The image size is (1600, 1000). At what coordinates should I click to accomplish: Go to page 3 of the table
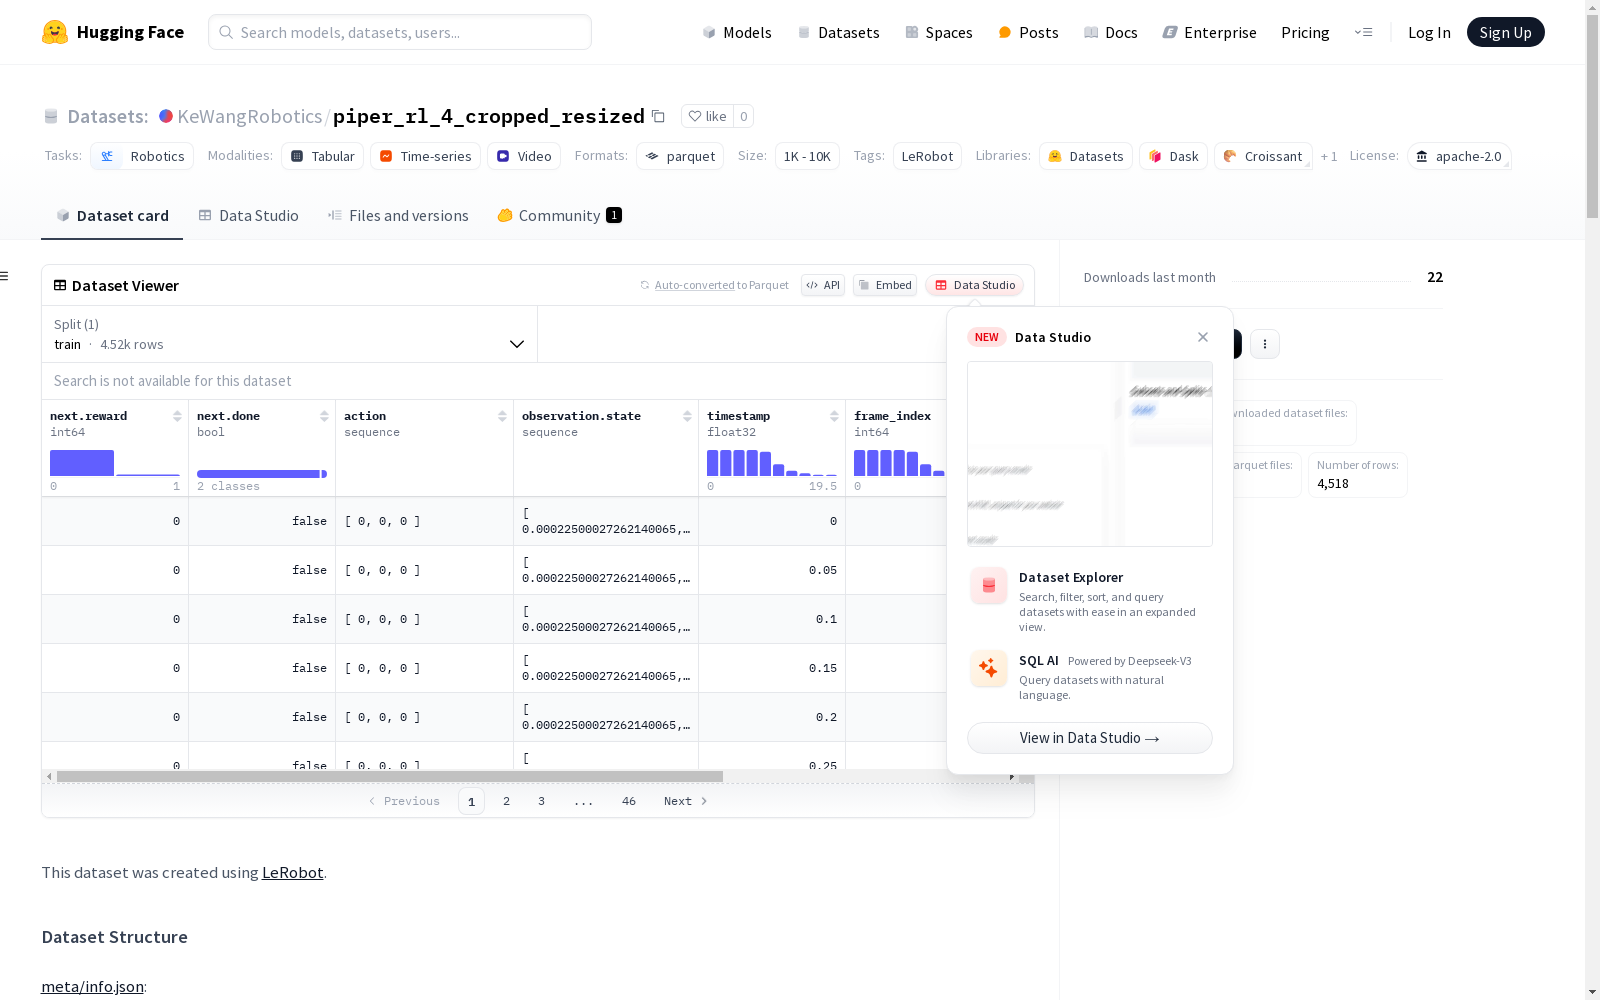click(542, 801)
